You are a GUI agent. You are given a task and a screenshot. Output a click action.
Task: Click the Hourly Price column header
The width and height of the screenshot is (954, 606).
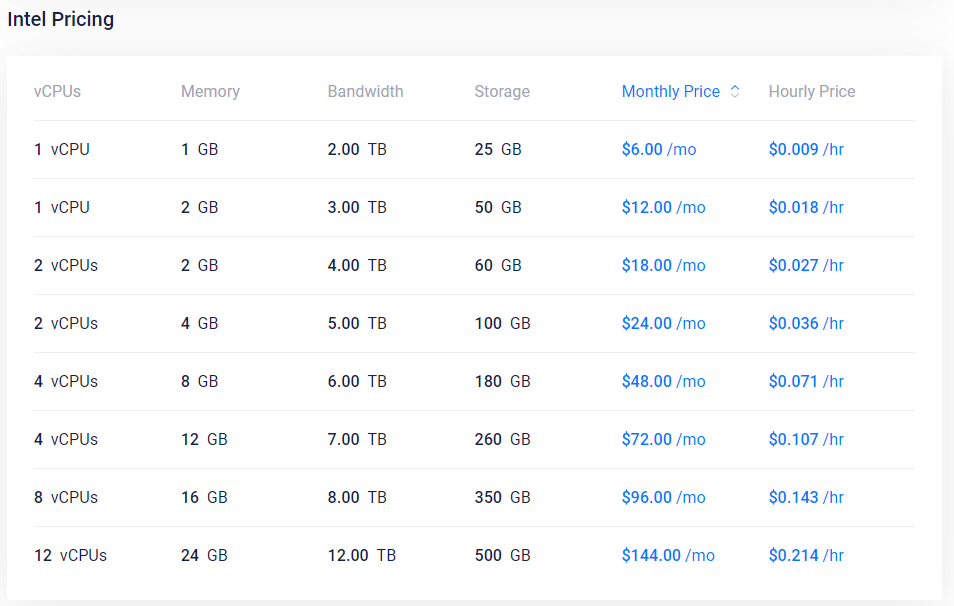pyautogui.click(x=812, y=91)
